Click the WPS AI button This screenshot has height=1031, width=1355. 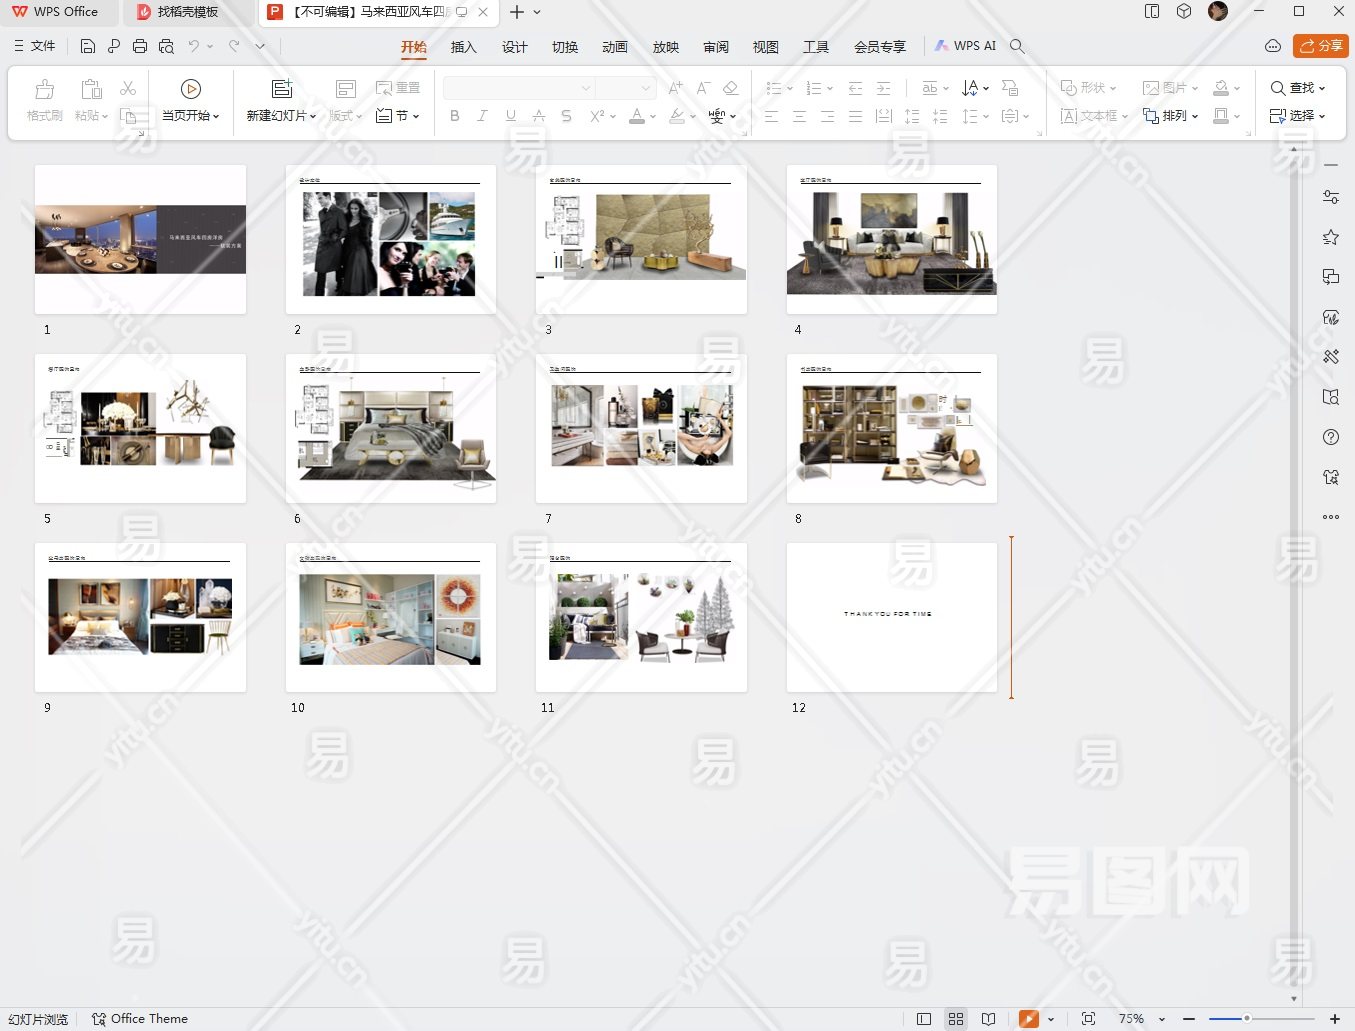pos(966,46)
